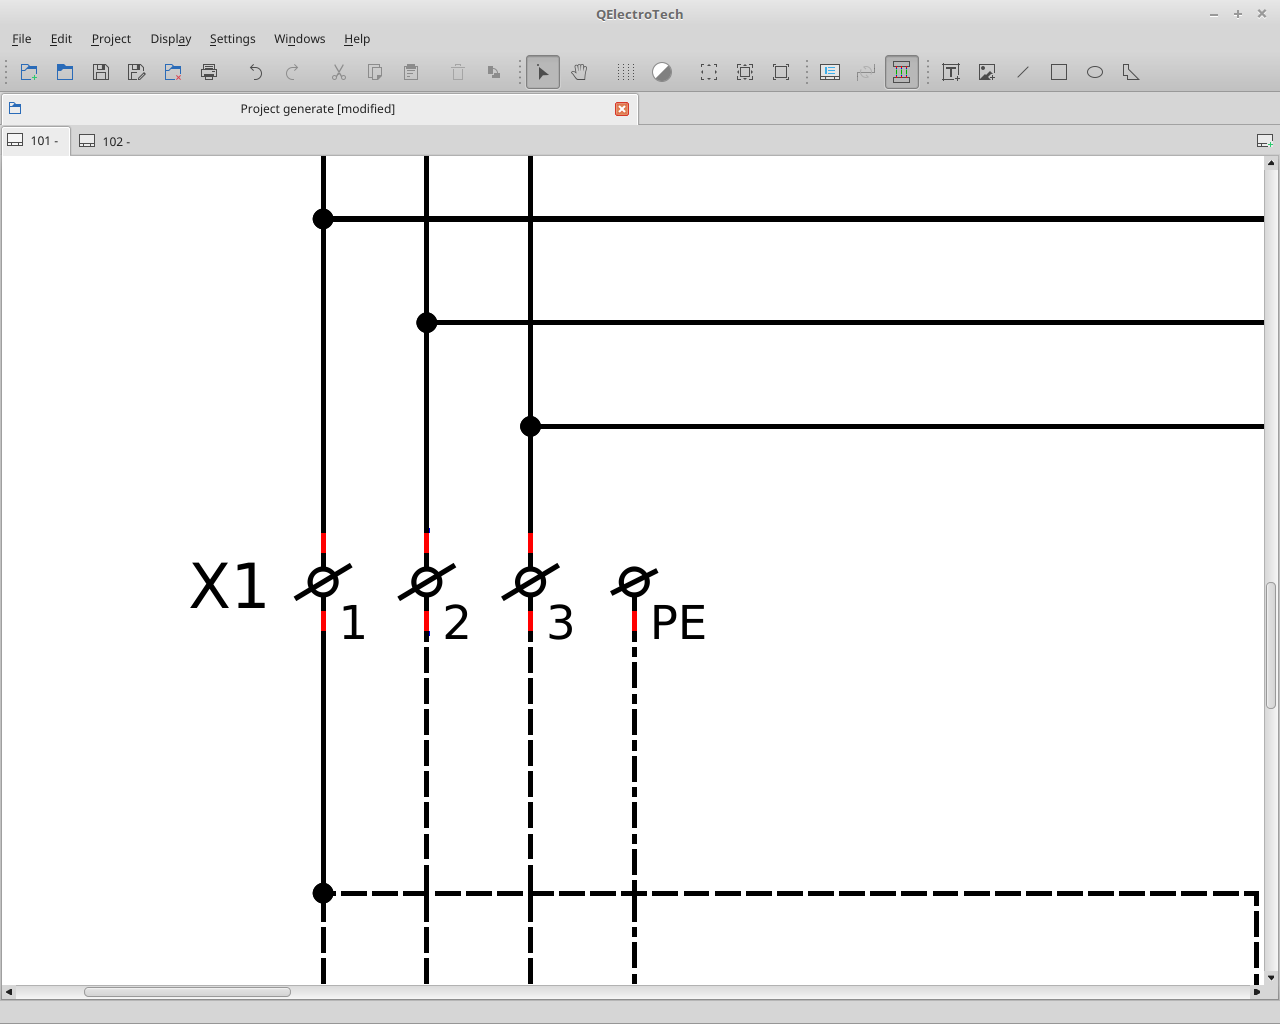Click the add new folio button
1280x1024 pixels.
click(x=1265, y=141)
